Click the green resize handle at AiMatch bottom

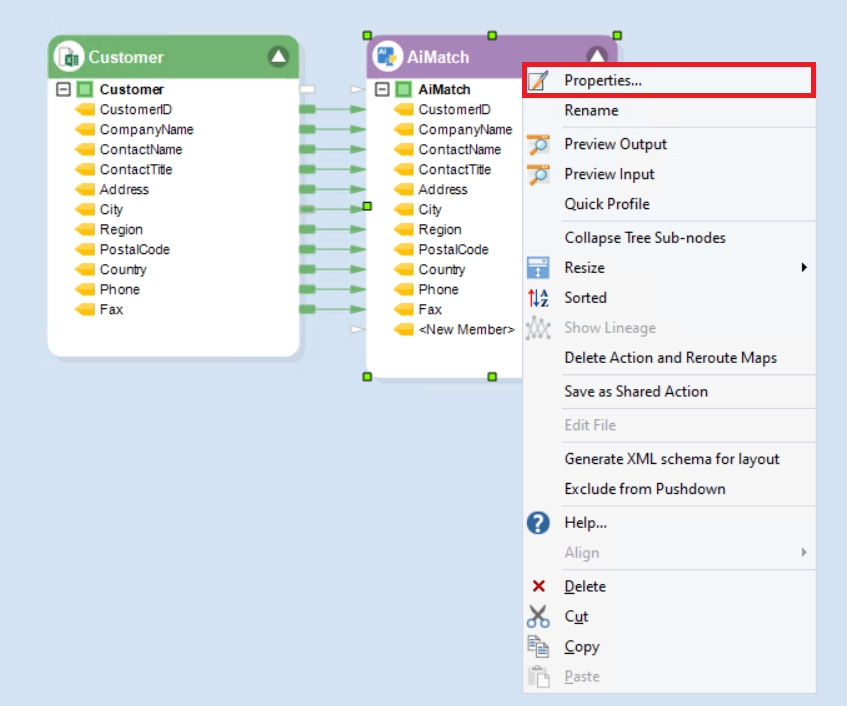pyautogui.click(x=492, y=377)
